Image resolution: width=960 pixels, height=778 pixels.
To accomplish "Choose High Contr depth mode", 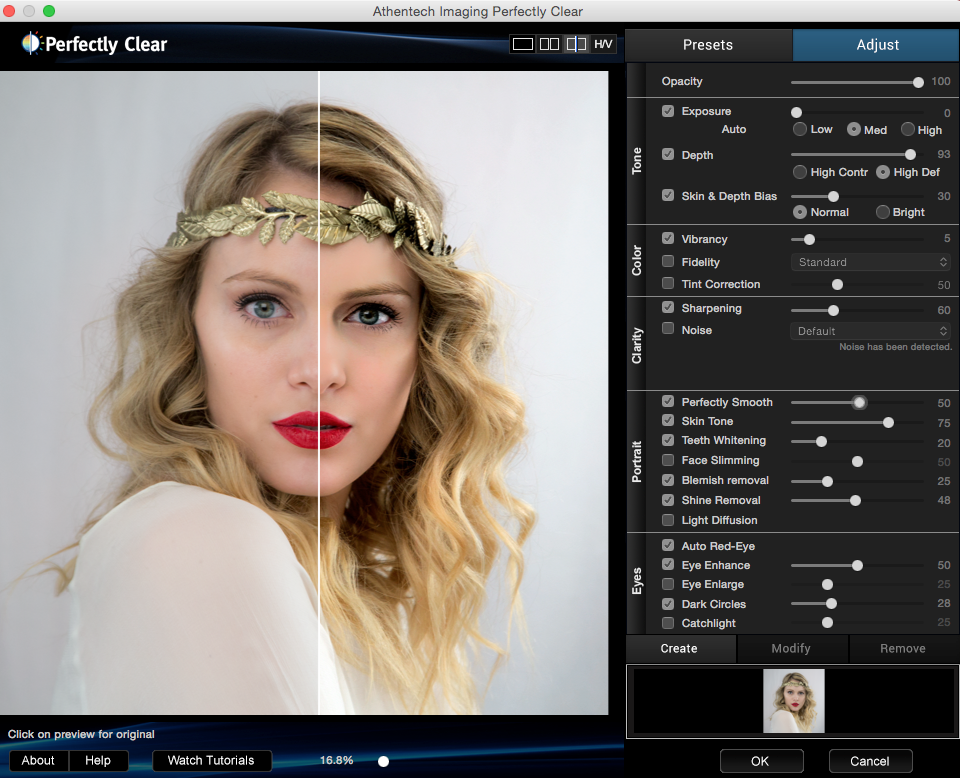I will 800,172.
